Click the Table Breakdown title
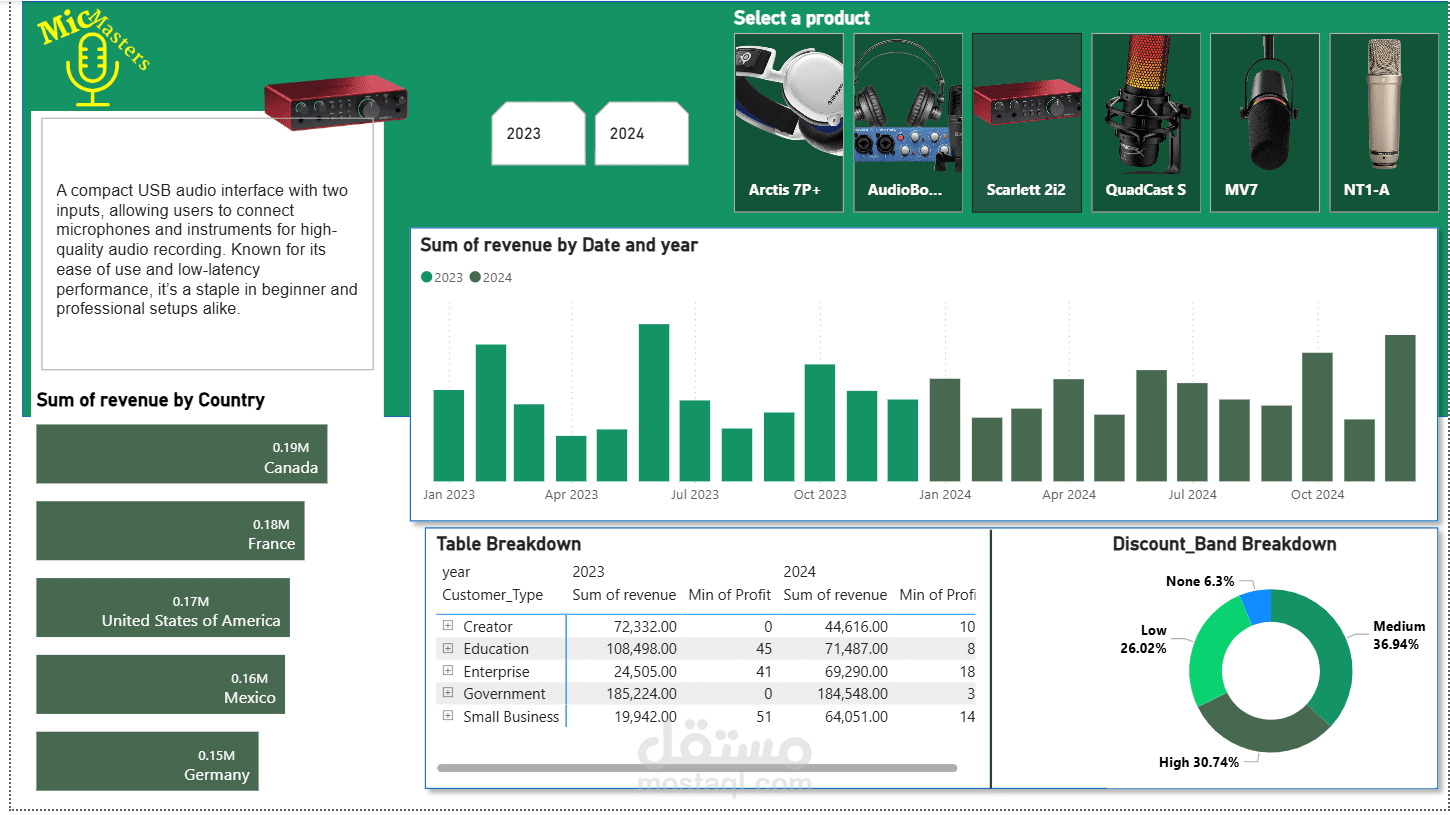The width and height of the screenshot is (1450, 815). (x=508, y=544)
